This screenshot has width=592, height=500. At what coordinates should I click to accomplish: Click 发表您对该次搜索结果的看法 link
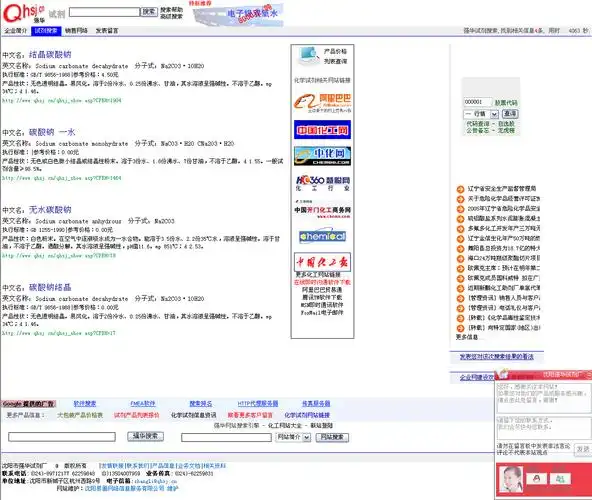pyautogui.click(x=496, y=356)
